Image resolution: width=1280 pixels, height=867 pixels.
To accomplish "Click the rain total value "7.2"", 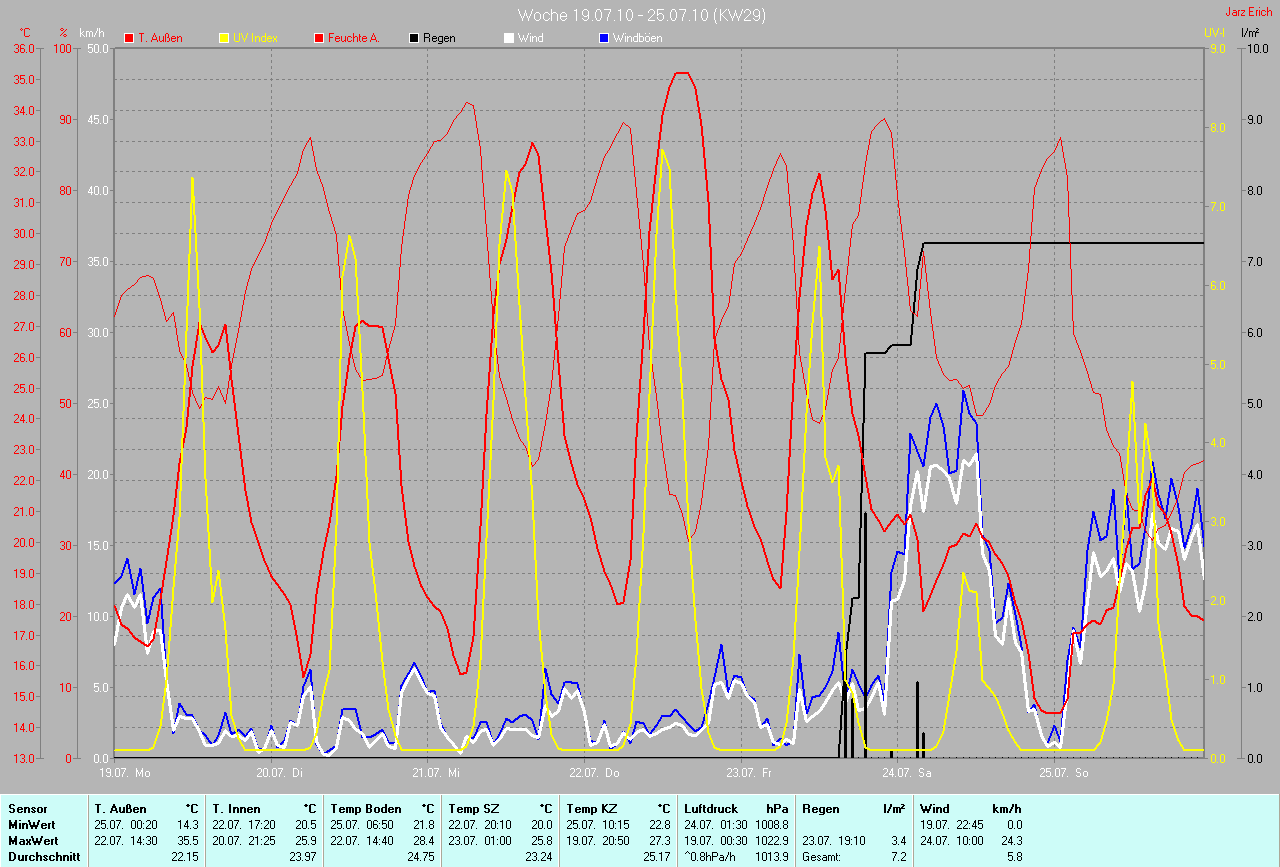I will point(898,857).
